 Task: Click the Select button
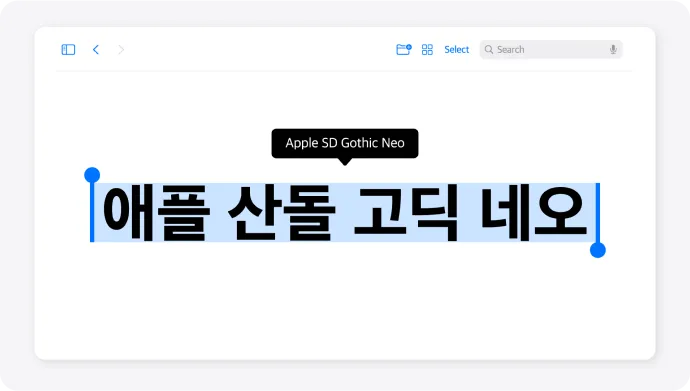(x=456, y=50)
